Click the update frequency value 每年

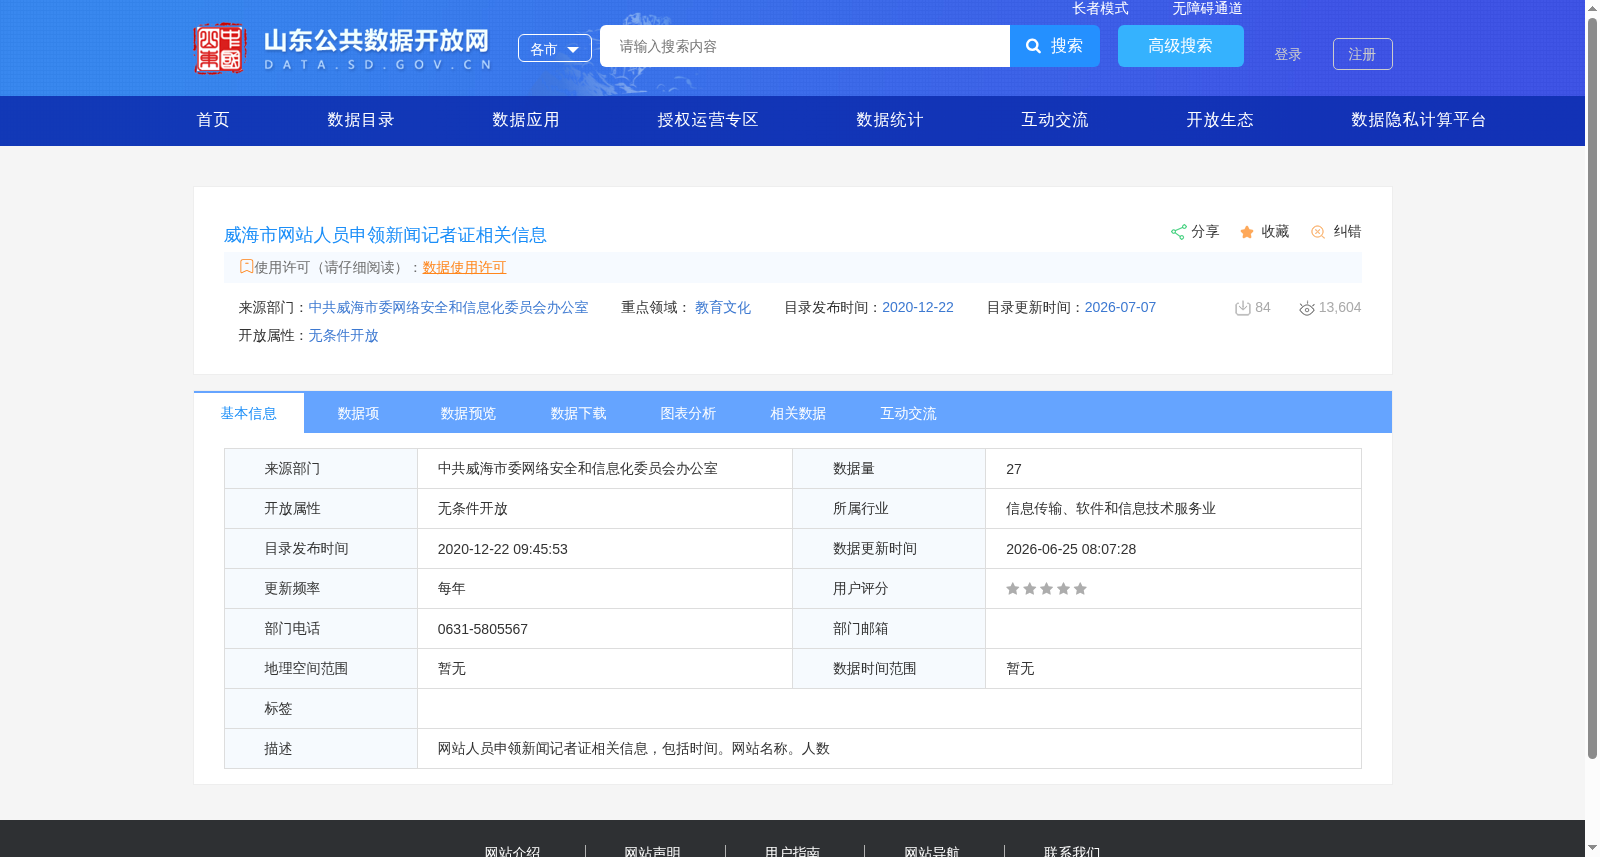coord(452,589)
